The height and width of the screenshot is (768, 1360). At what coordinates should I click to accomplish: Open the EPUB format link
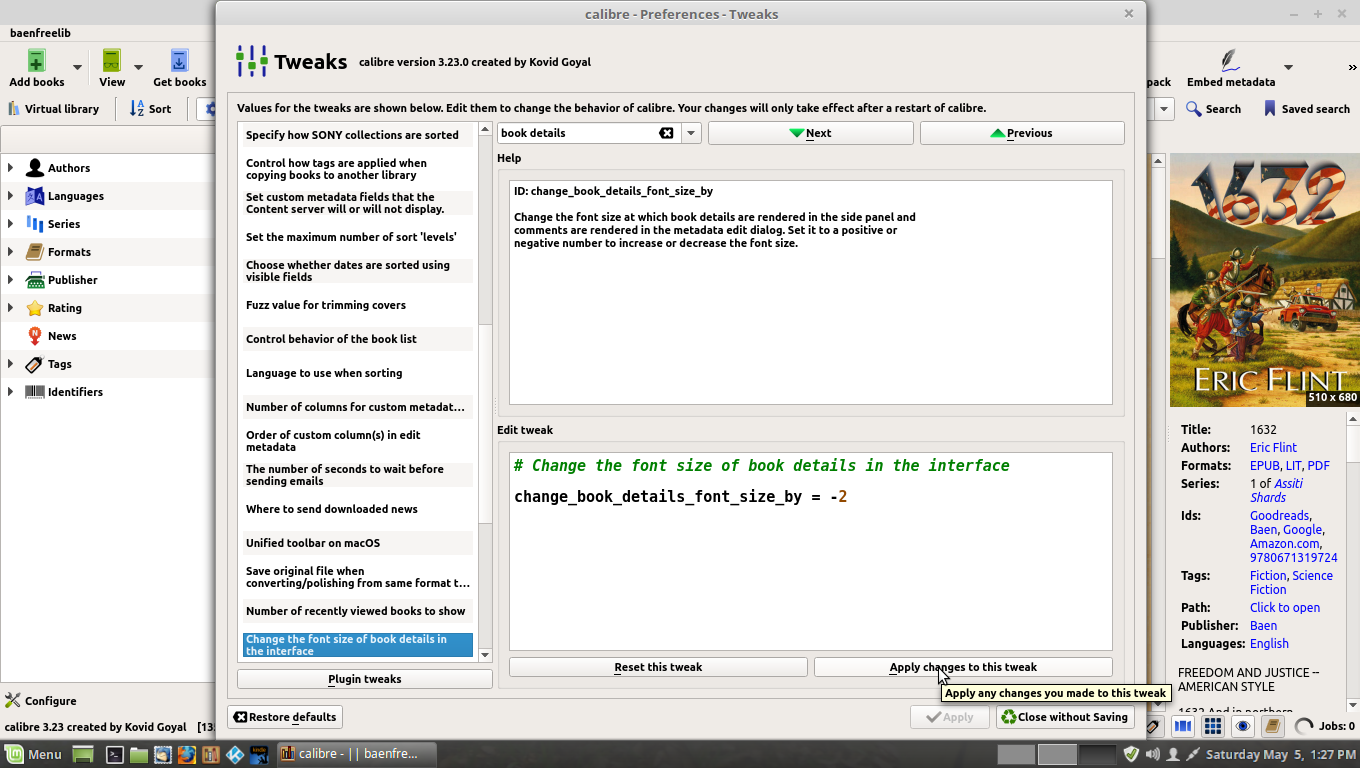click(1264, 466)
